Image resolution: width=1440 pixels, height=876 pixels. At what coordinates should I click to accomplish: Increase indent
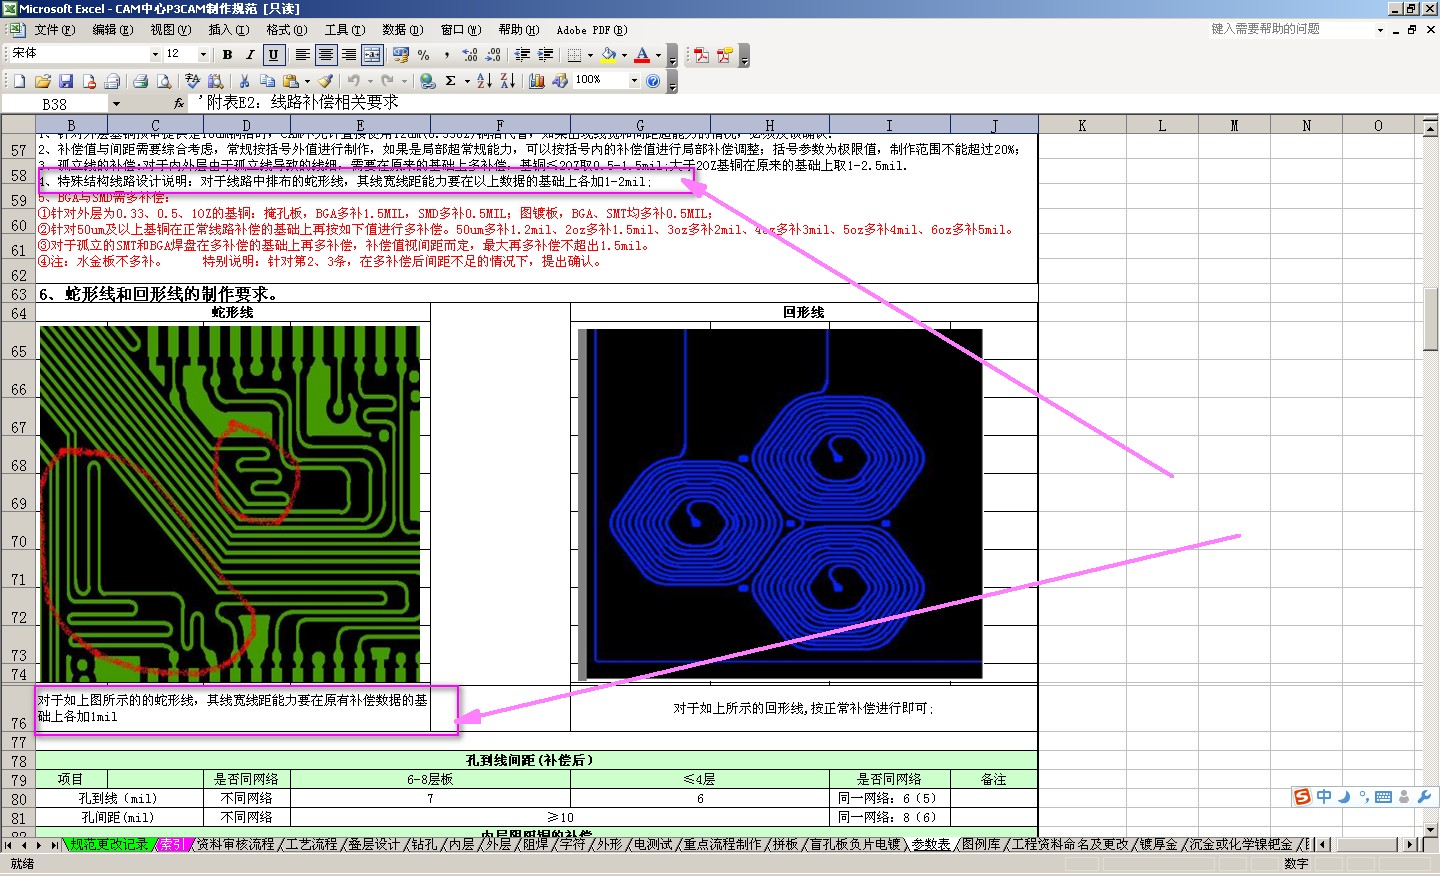(545, 55)
